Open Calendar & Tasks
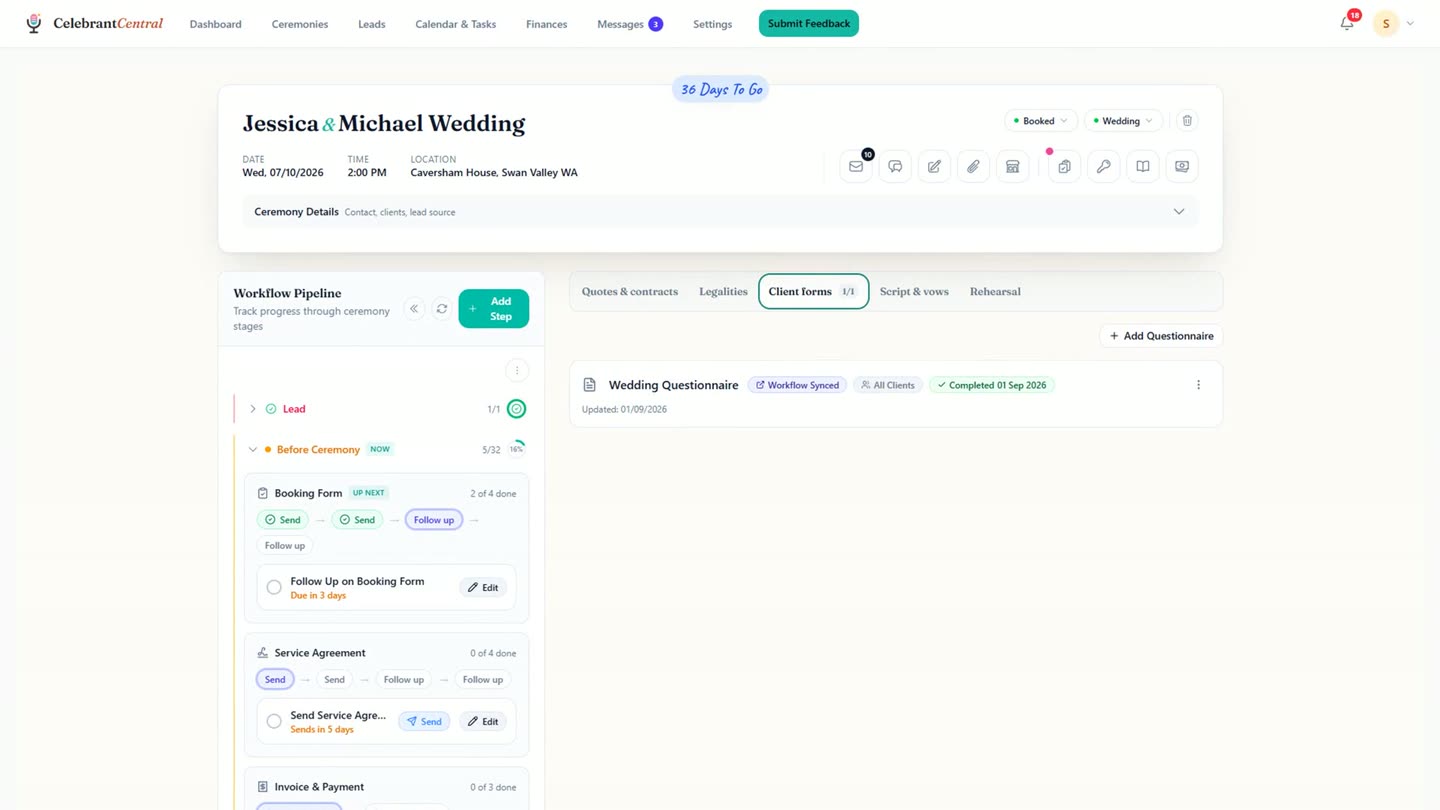 (x=456, y=24)
